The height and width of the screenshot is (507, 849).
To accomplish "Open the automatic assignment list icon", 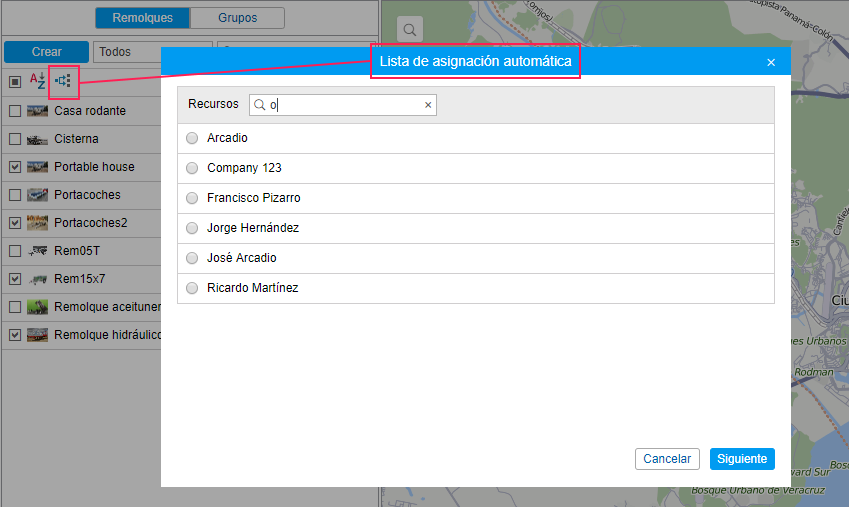I will point(63,81).
